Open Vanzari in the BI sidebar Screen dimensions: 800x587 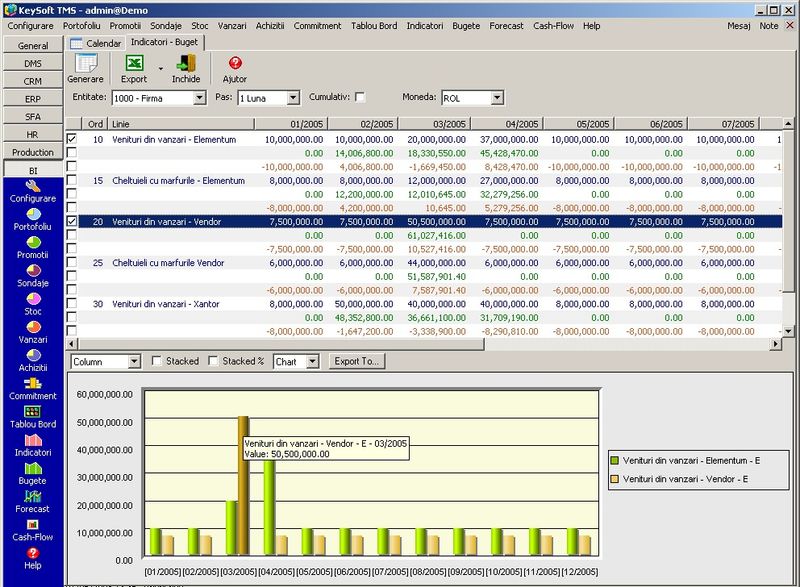click(x=33, y=333)
